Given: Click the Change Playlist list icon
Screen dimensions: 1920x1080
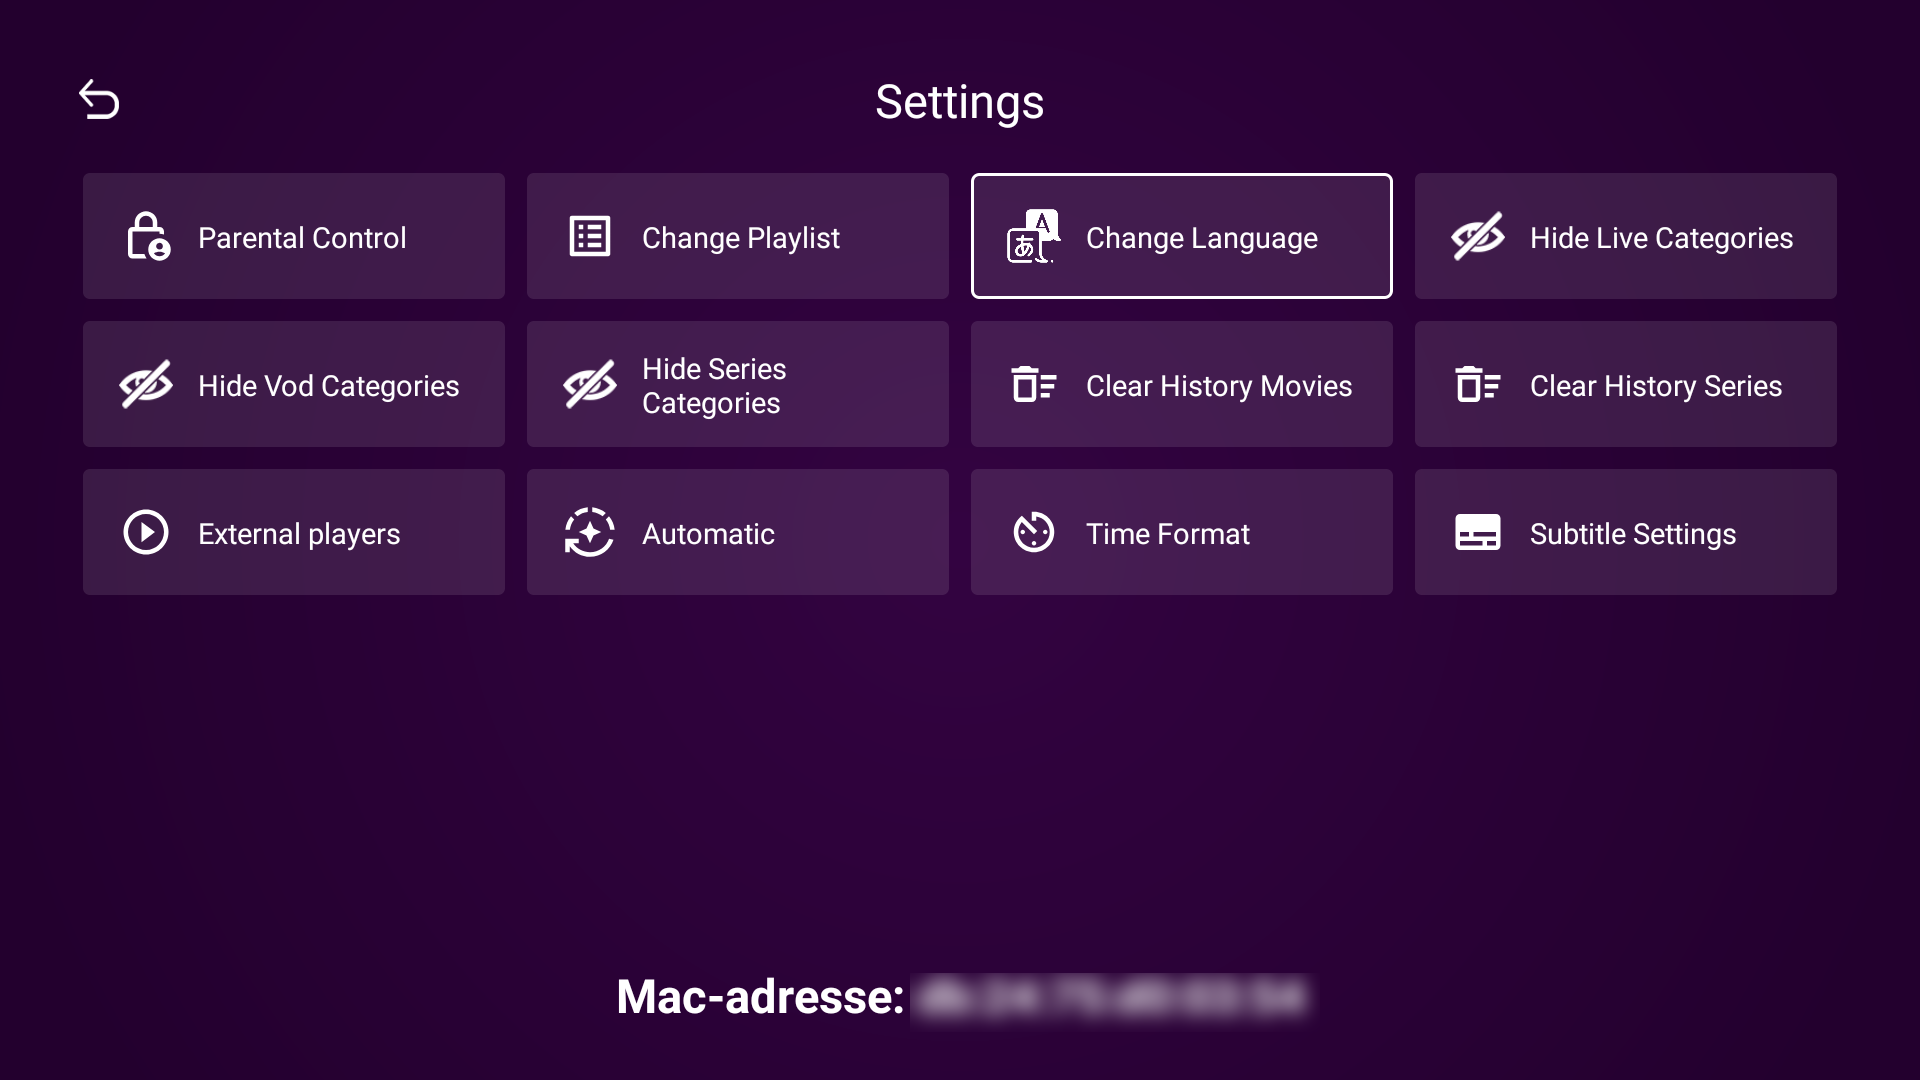Looking at the screenshot, I should click(x=590, y=237).
